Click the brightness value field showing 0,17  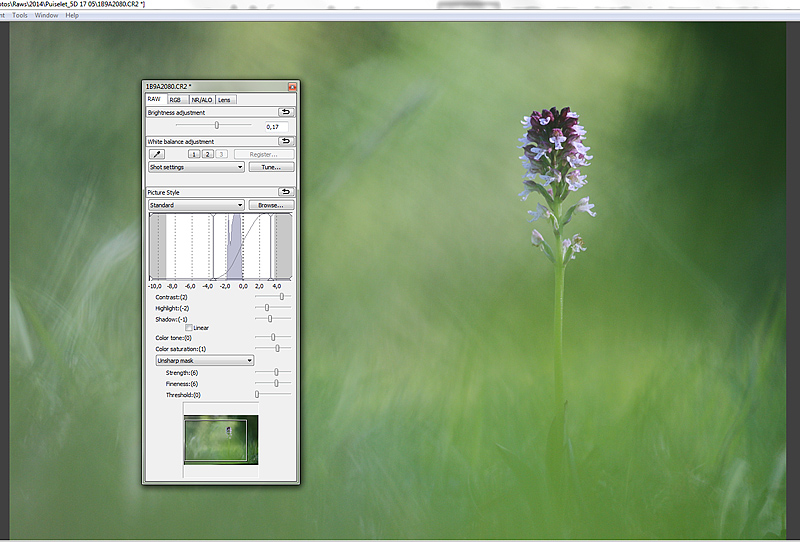(276, 127)
